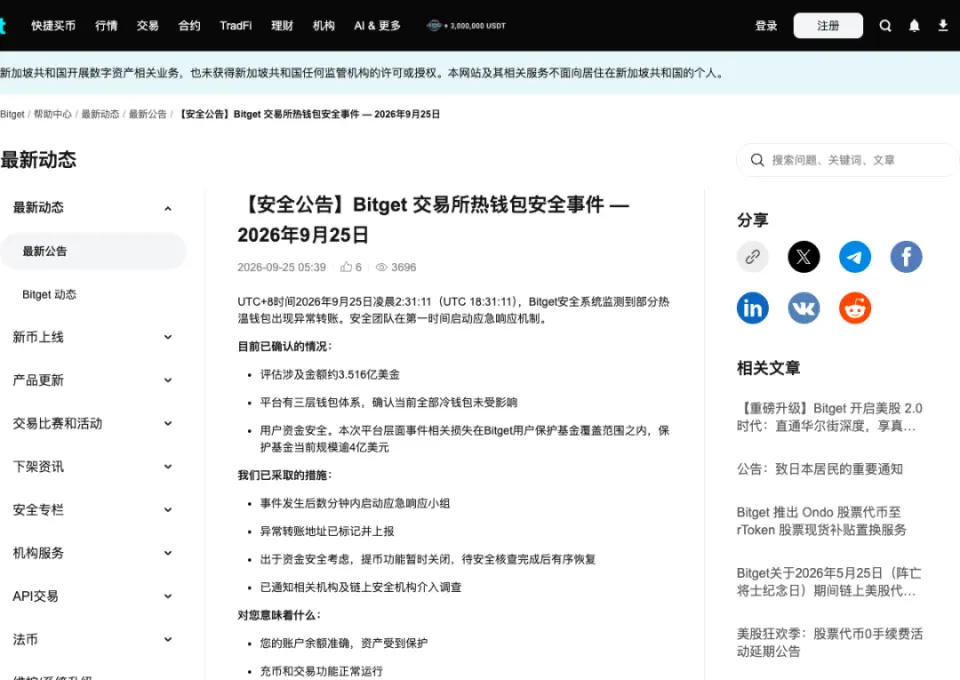The image size is (960, 680).
Task: Select Bitget 动态 in the sidebar
Action: [49, 294]
